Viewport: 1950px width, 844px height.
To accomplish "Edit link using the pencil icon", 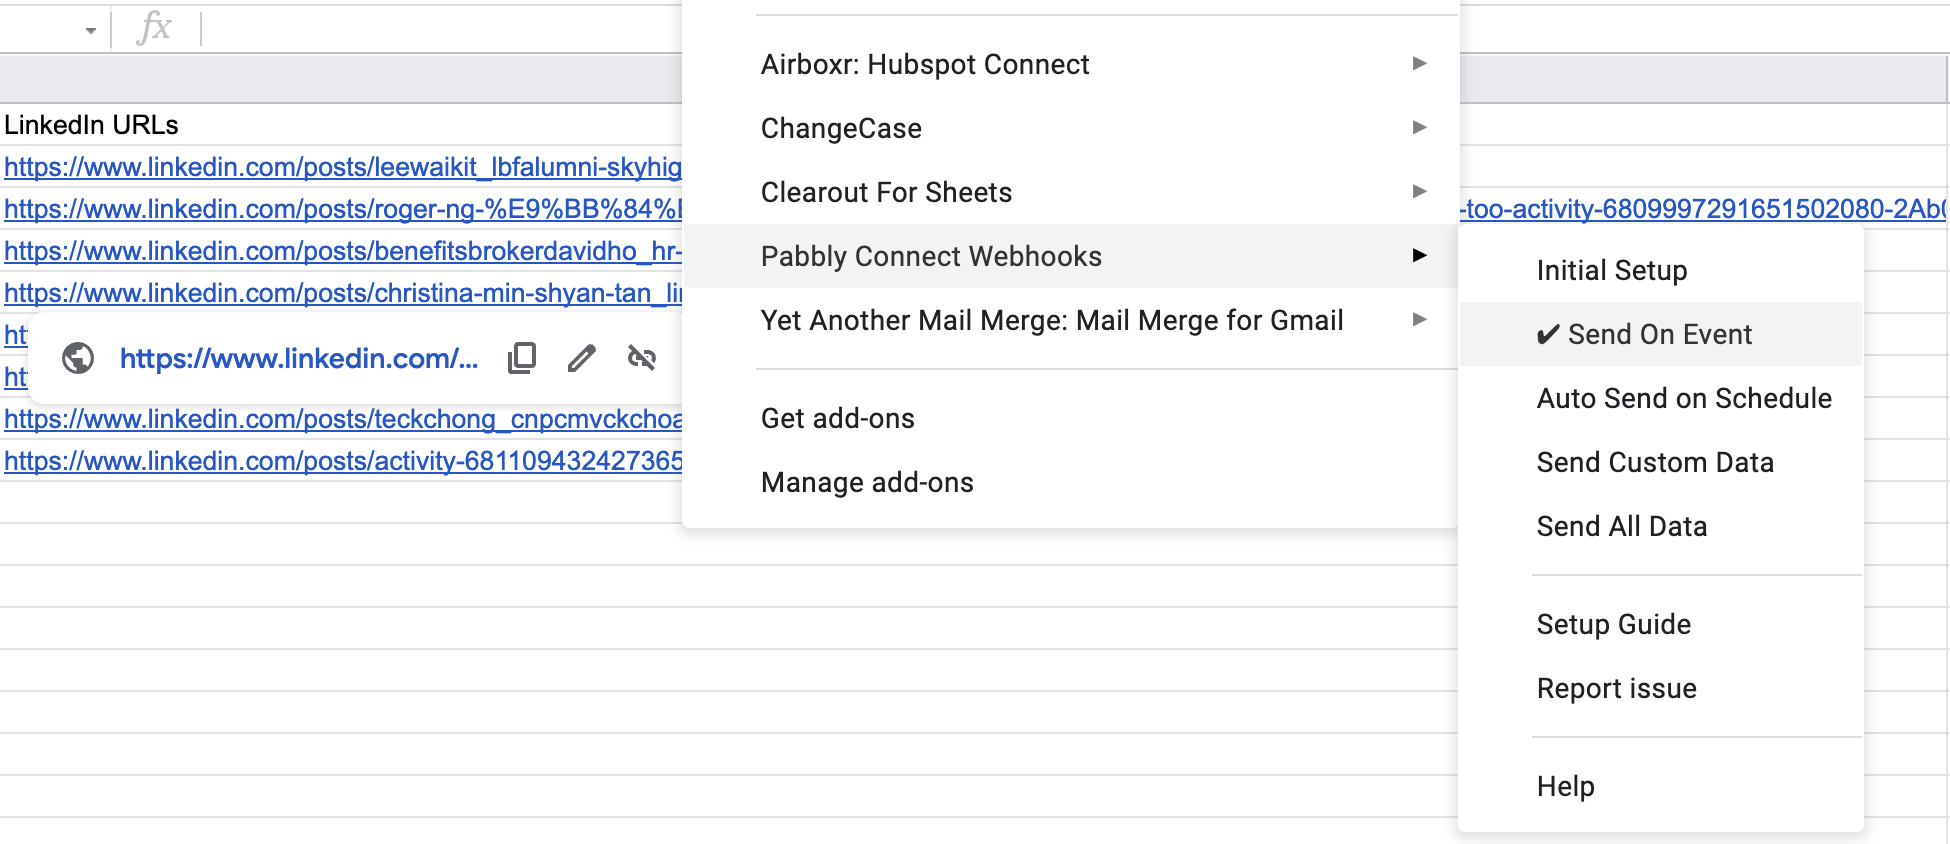I will click(582, 358).
